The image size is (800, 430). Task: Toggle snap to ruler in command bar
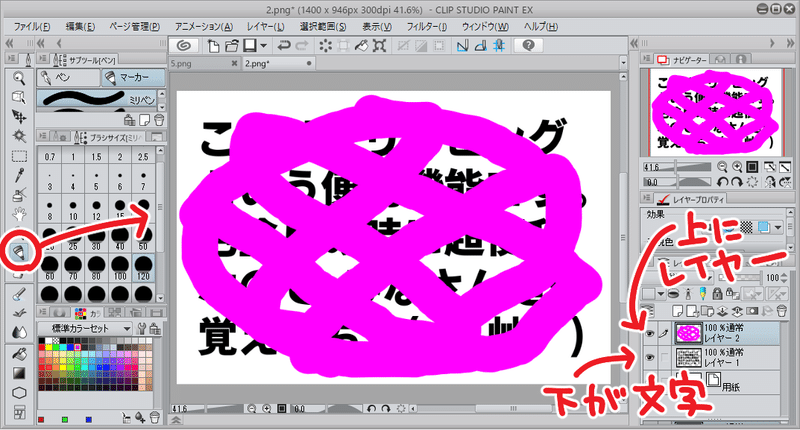pos(462,46)
